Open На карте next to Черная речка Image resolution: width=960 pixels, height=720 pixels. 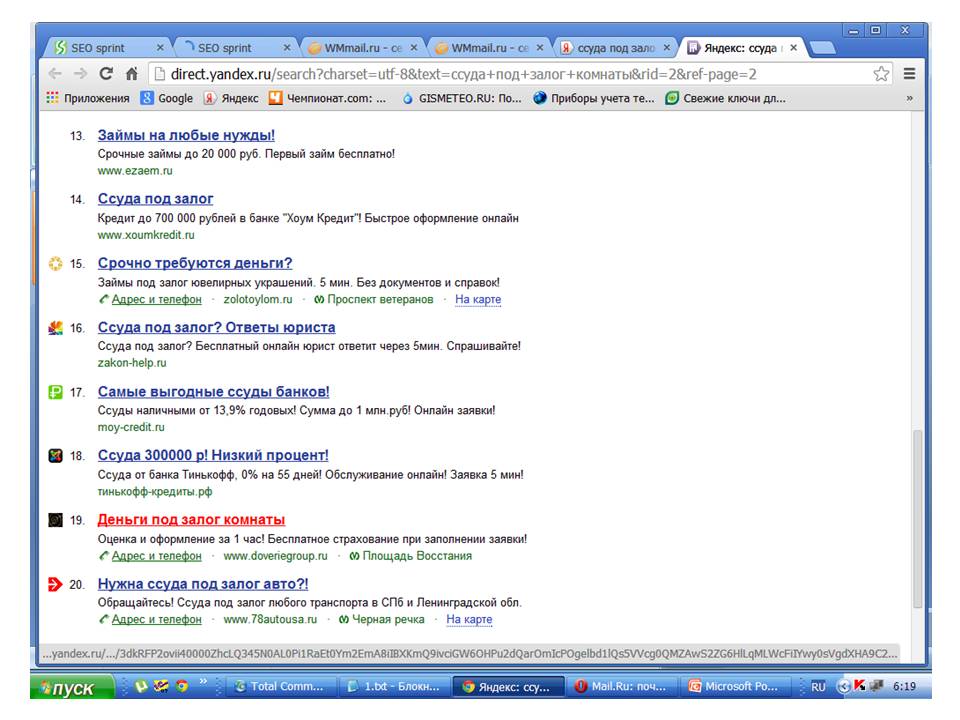pyautogui.click(x=469, y=620)
